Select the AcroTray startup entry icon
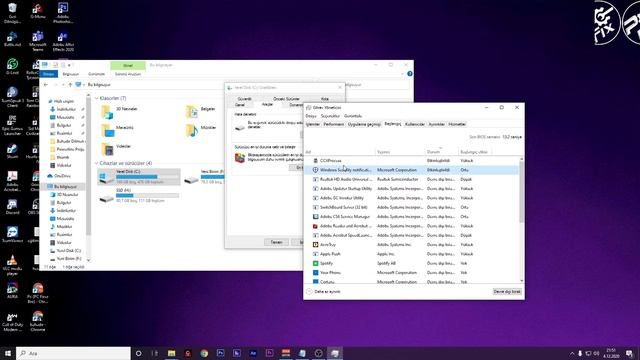The width and height of the screenshot is (640, 360). [315, 244]
